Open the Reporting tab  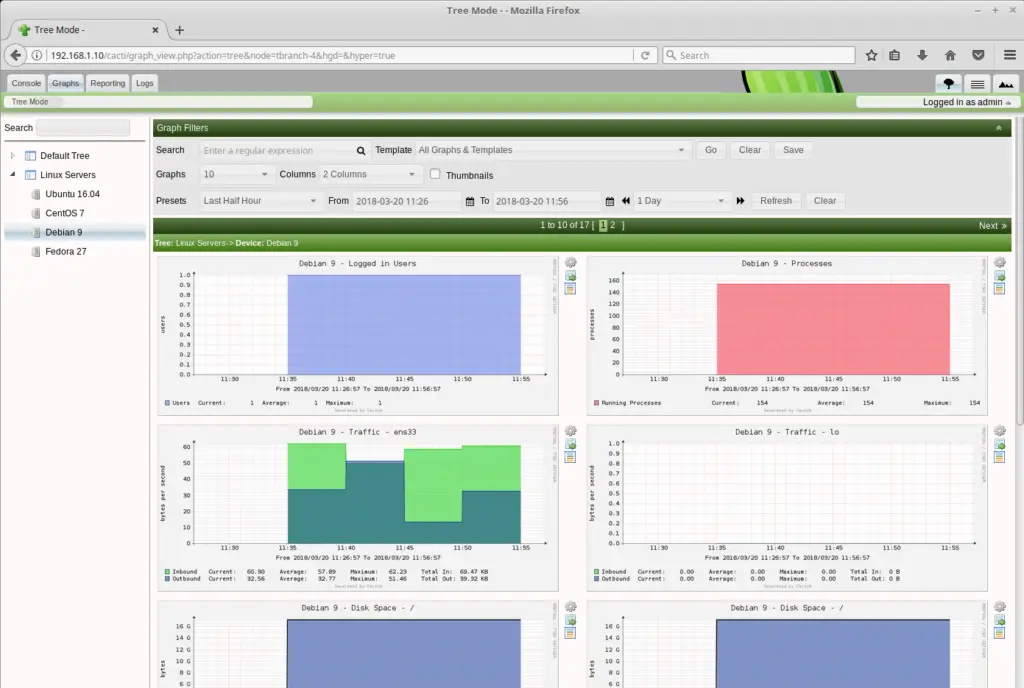pos(108,83)
